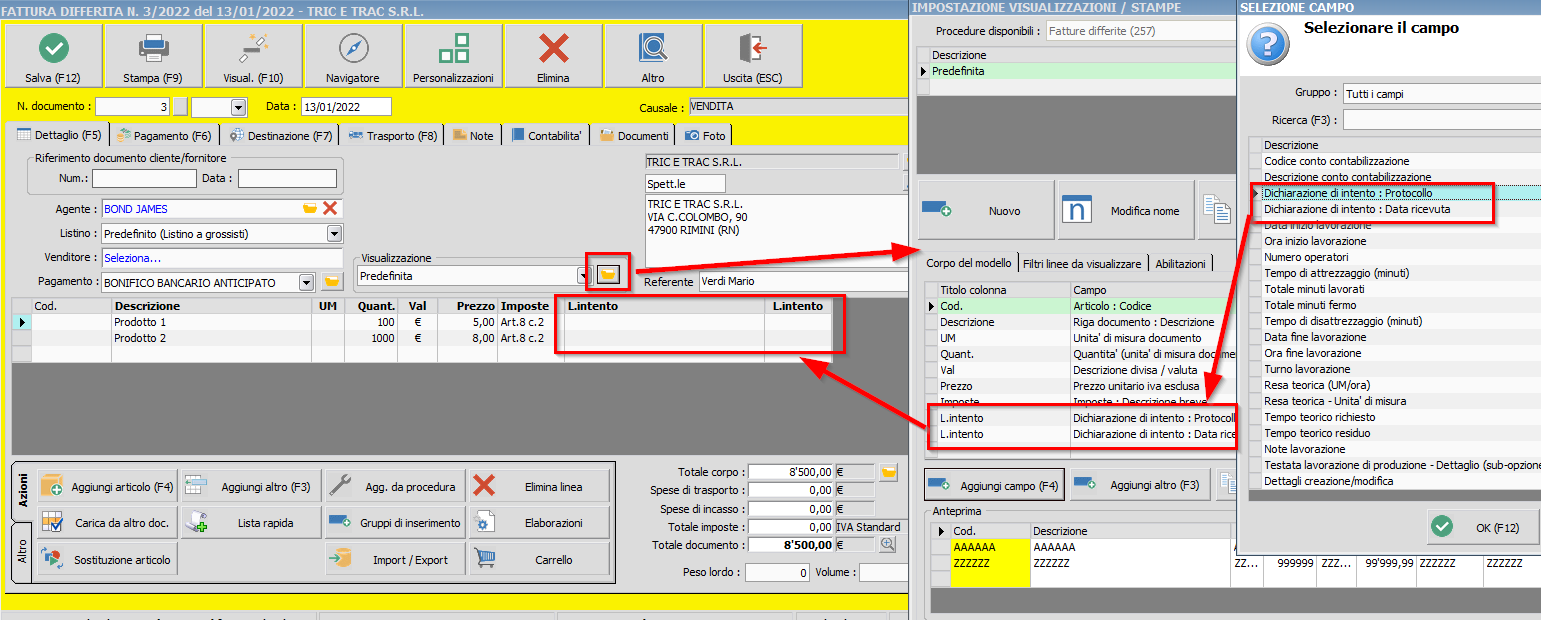
Task: Click the Salva (F12) green checkmark button
Action: pyautogui.click(x=53, y=58)
